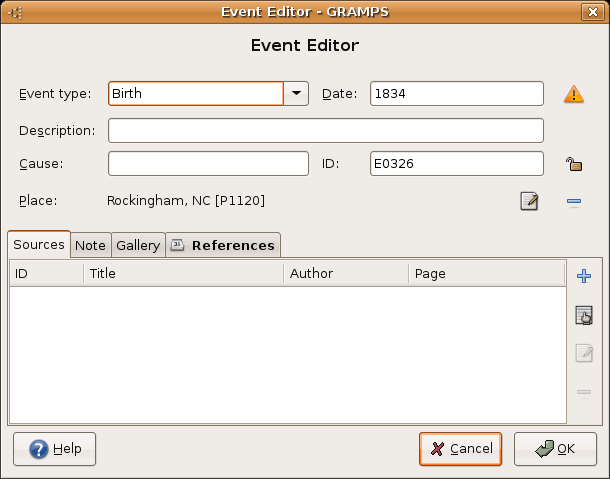Image resolution: width=610 pixels, height=479 pixels.
Task: Sort sources by the Title column header
Action: (x=183, y=273)
